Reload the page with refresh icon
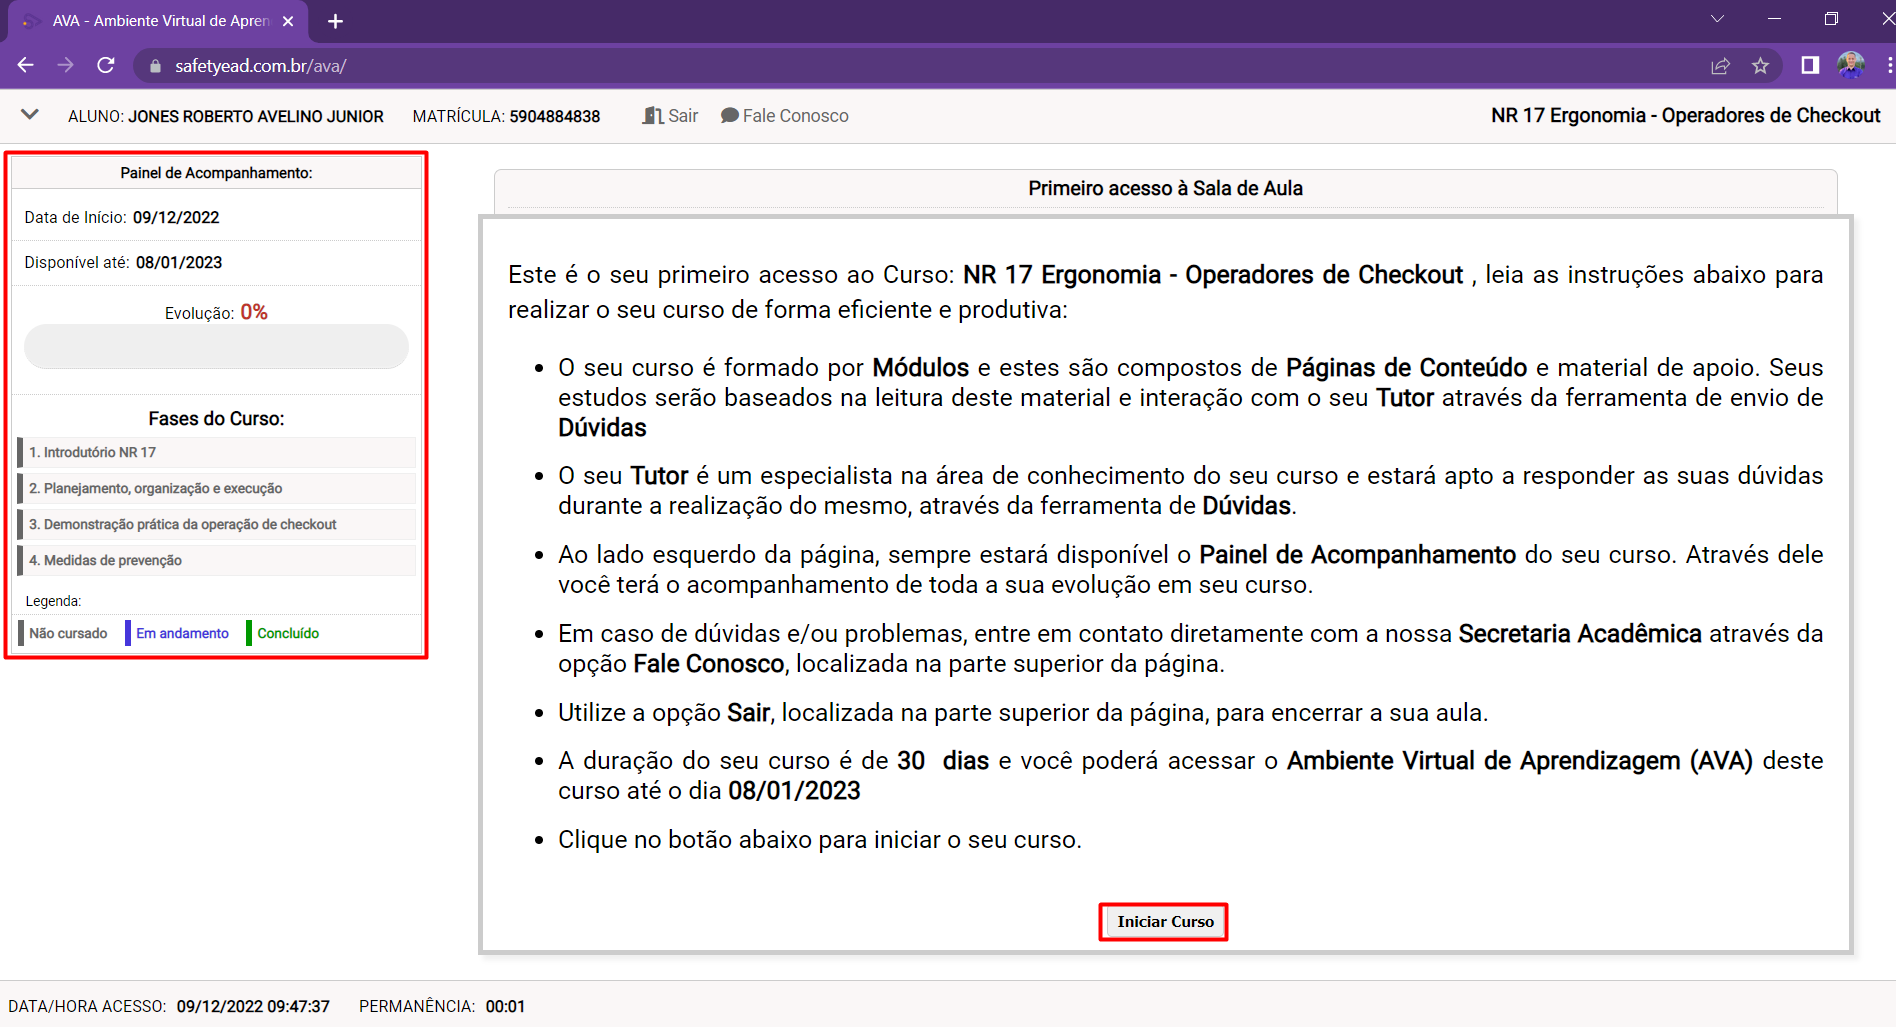 [106, 65]
